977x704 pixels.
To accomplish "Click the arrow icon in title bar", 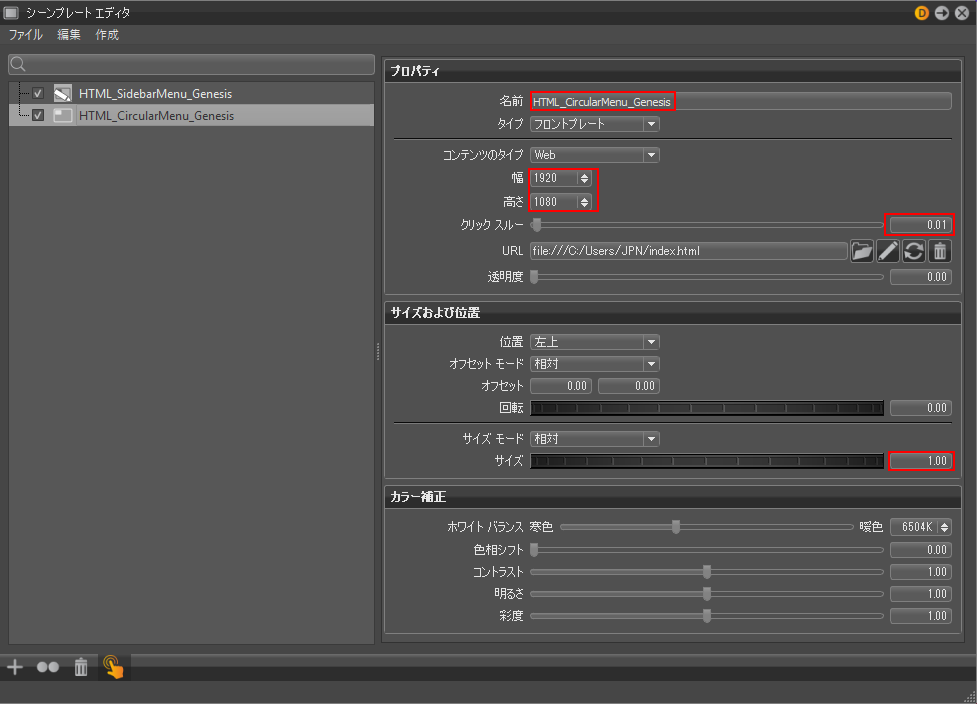I will 942,12.
